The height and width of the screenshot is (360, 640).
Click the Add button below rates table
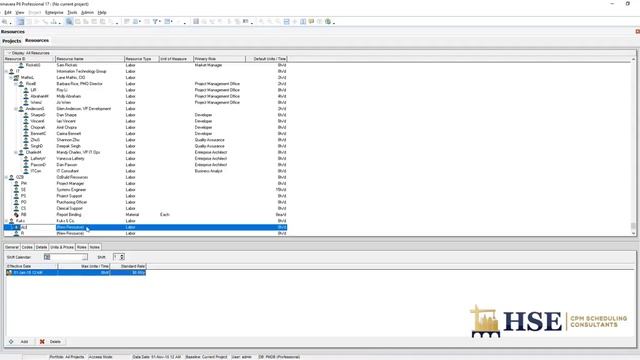[19, 342]
